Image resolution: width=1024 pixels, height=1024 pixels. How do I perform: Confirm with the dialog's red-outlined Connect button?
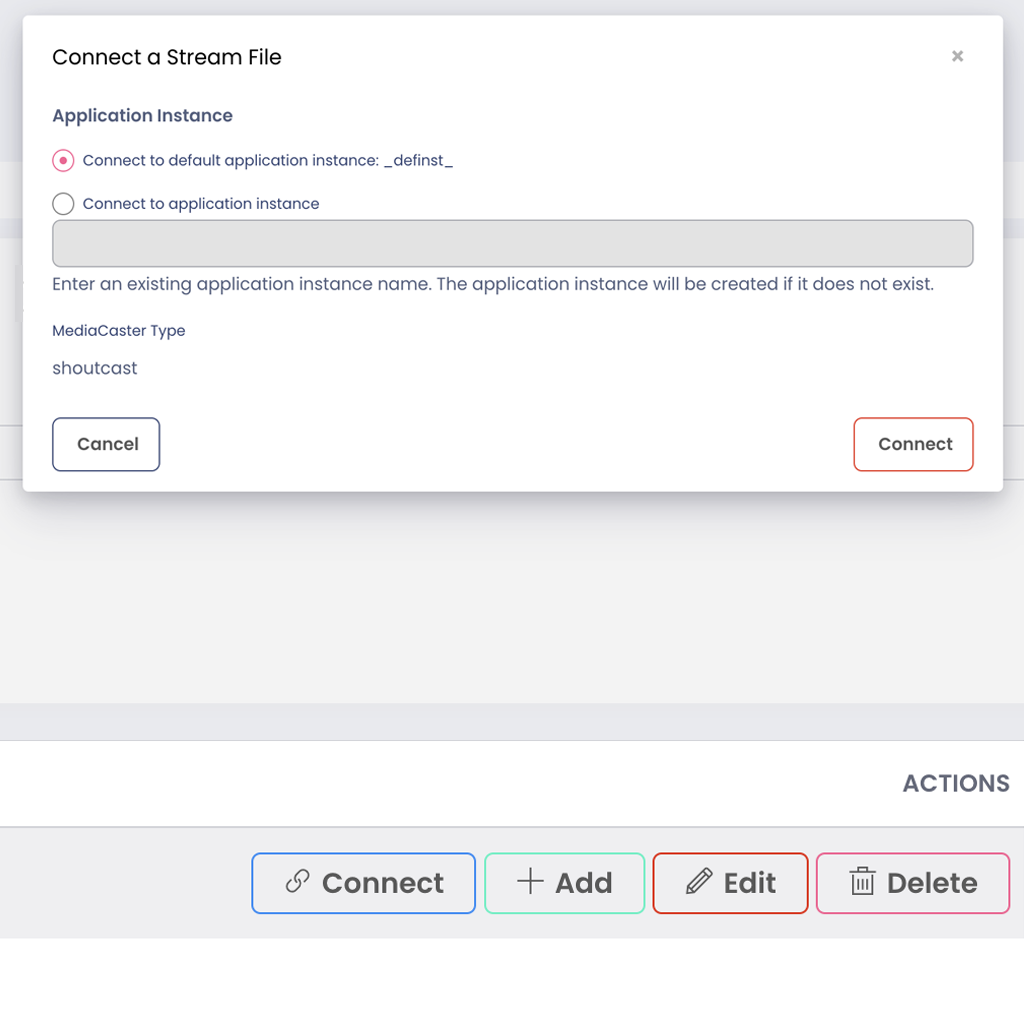coord(913,444)
